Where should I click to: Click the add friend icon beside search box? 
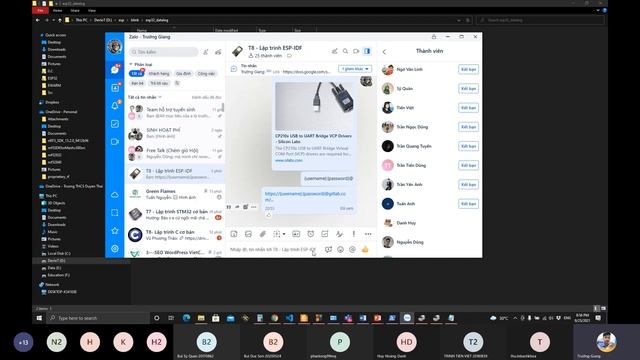(x=206, y=52)
